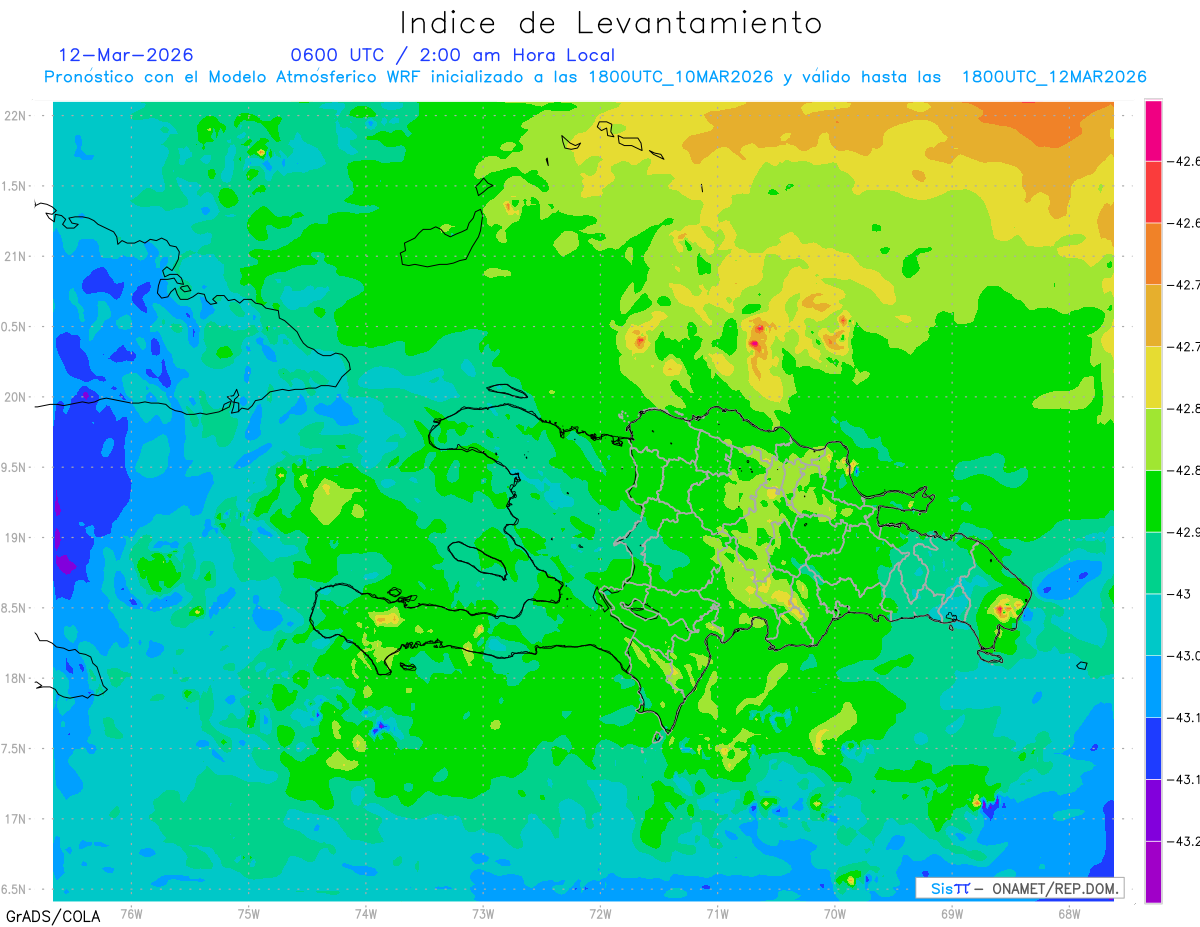Click the 71W longitude label
The image size is (1200, 927).
[x=717, y=912]
